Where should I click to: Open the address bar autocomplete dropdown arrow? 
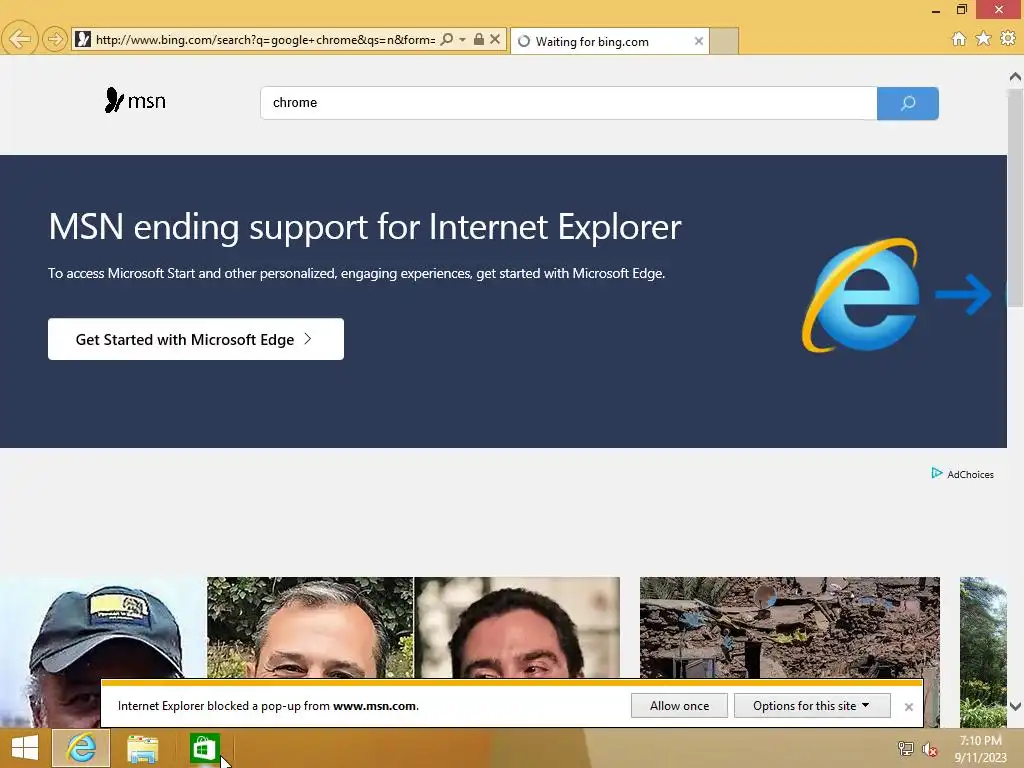coord(462,40)
